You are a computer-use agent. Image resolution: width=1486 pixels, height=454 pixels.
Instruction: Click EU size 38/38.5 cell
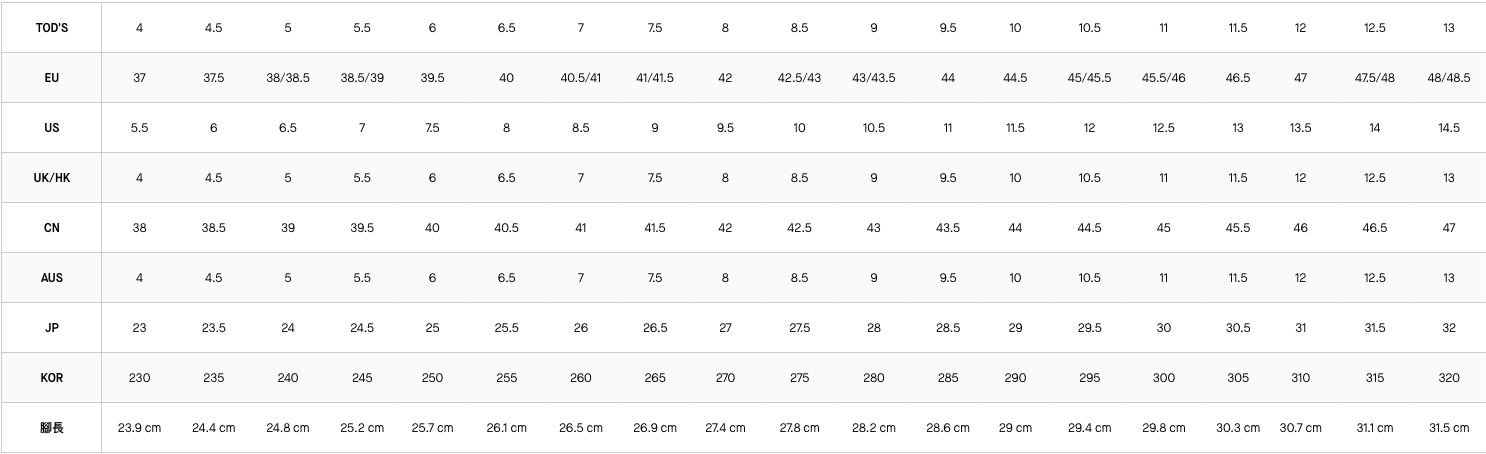point(287,78)
